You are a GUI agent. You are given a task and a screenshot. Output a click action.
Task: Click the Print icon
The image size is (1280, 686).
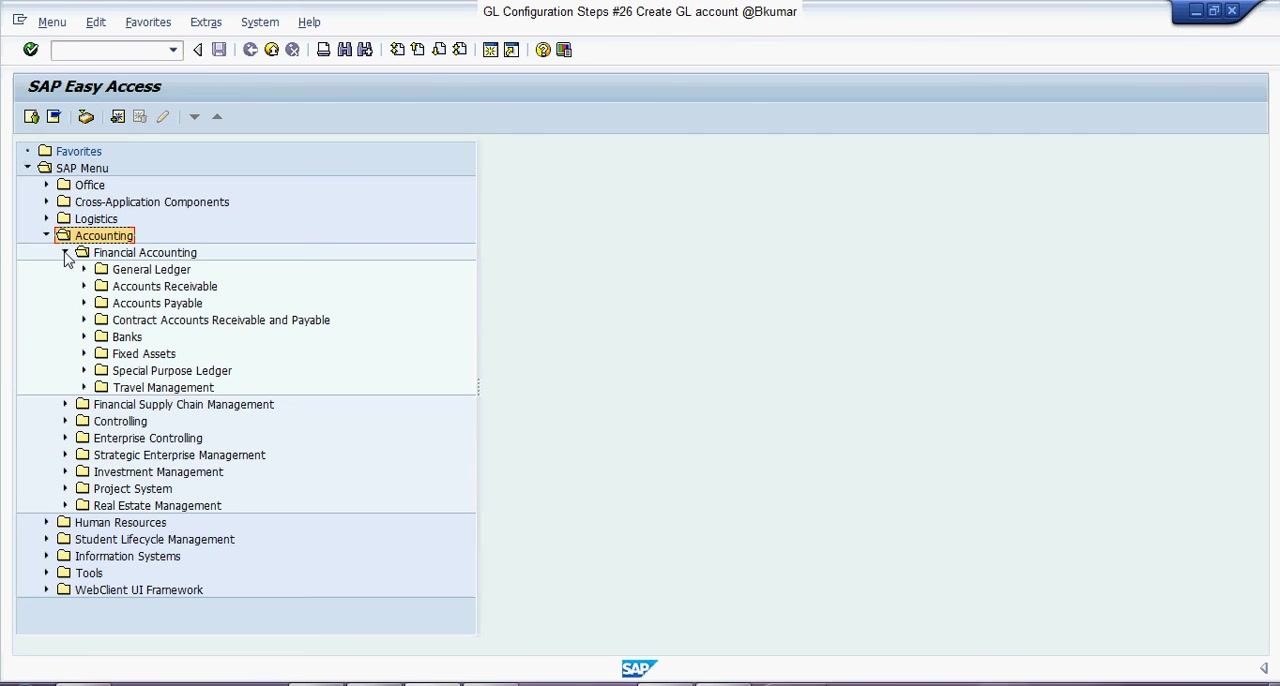323,50
